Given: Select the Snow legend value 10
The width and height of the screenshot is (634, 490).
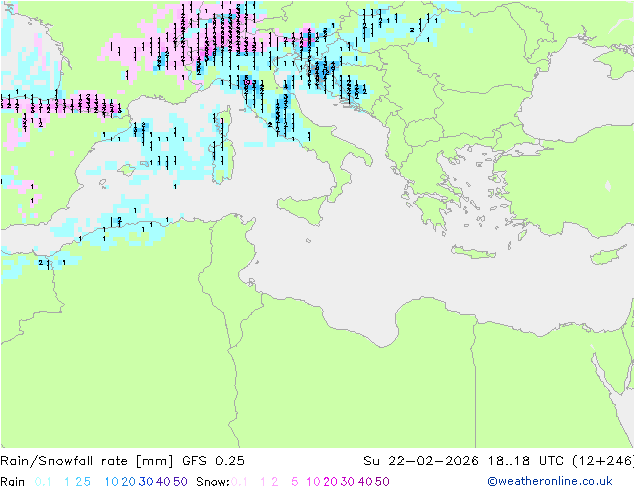Looking at the screenshot, I should coord(313,482).
